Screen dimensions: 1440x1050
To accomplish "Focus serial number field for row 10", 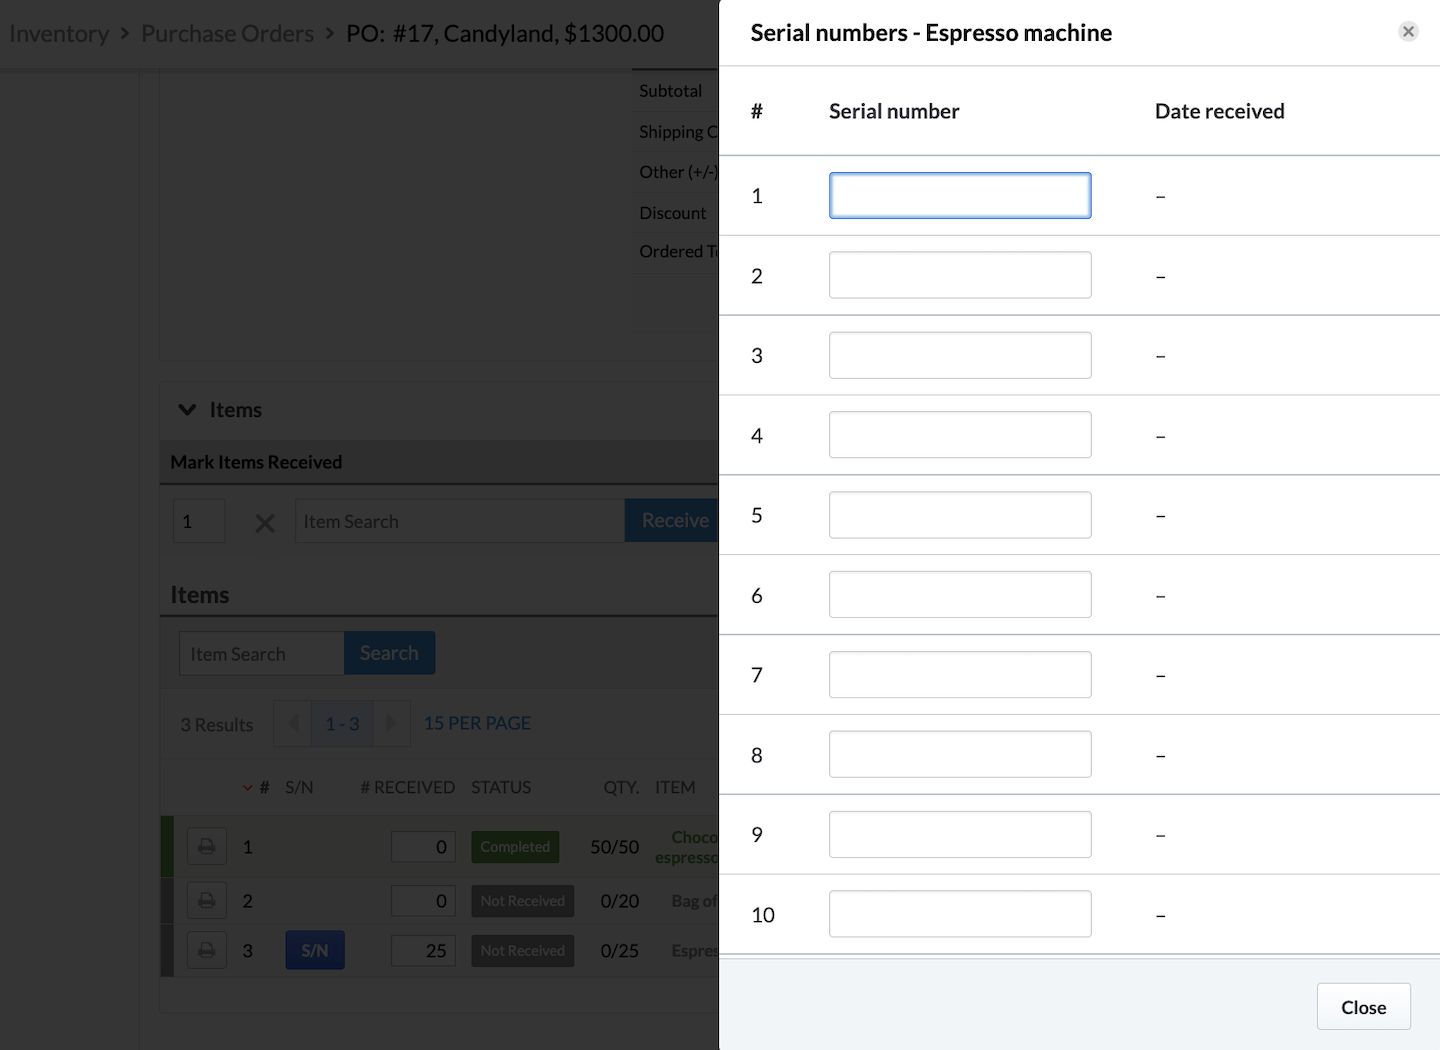I will 959,914.
